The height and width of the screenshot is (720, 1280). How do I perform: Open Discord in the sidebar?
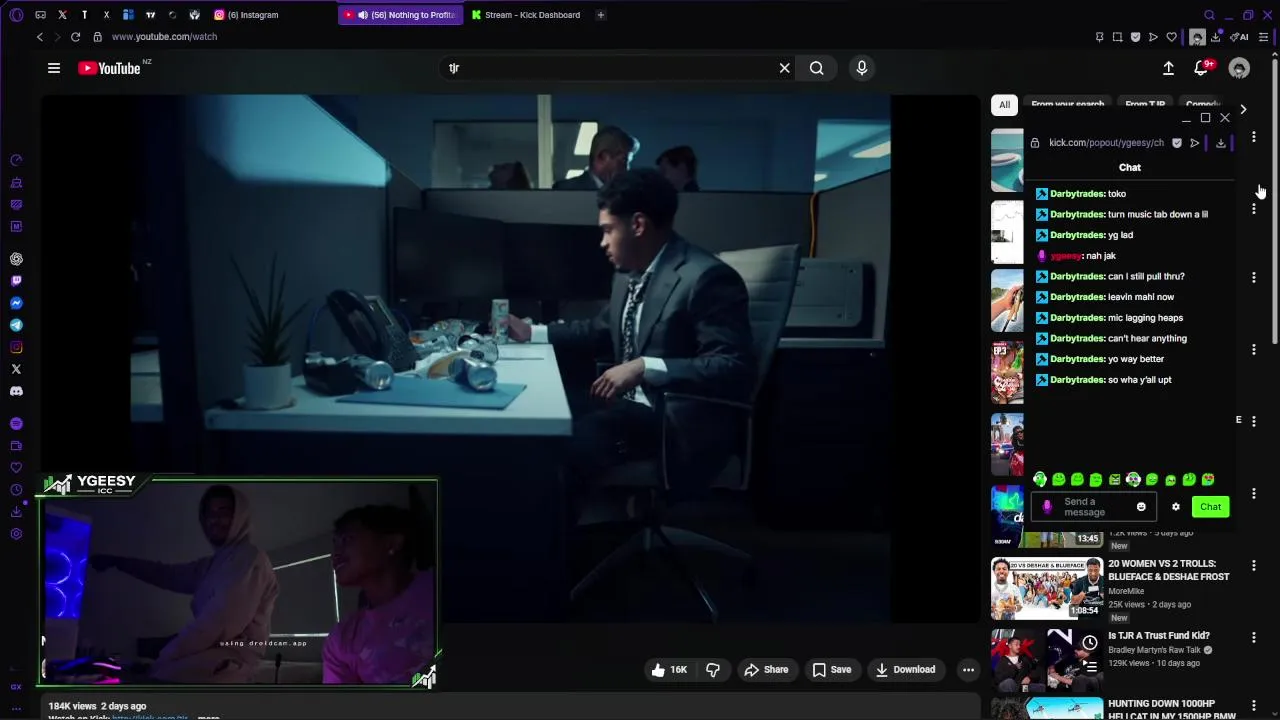pos(16,391)
